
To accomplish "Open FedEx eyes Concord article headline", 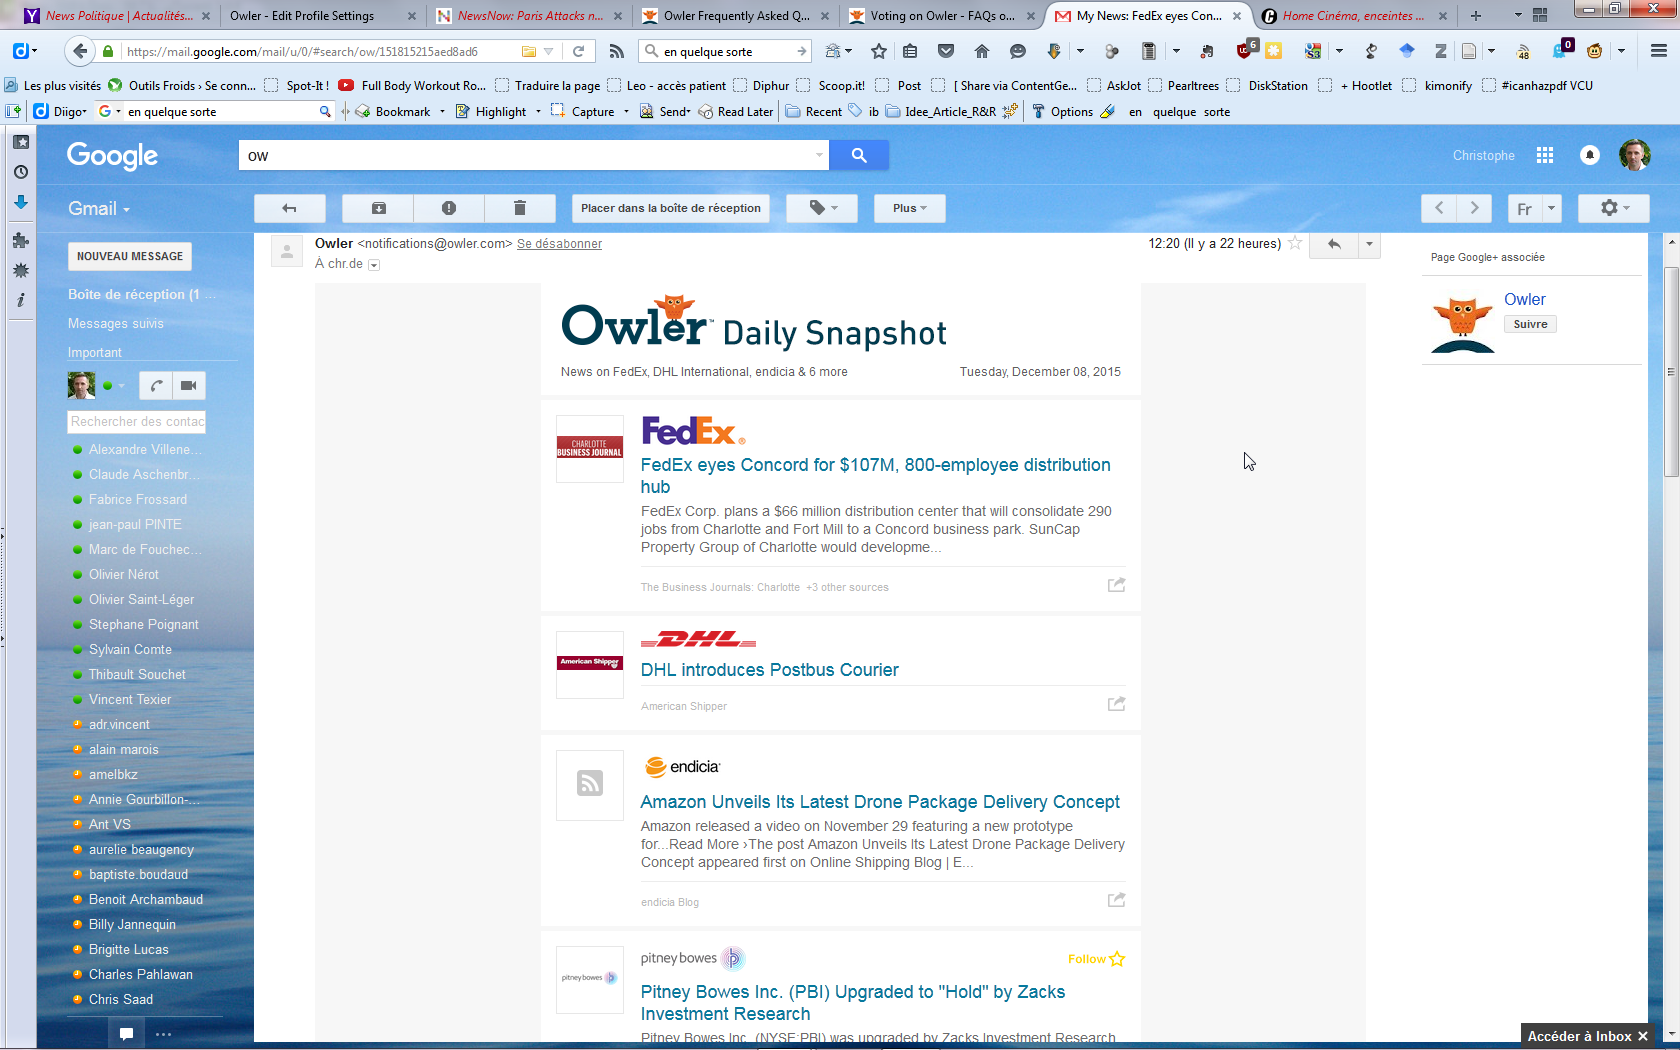I will (876, 476).
